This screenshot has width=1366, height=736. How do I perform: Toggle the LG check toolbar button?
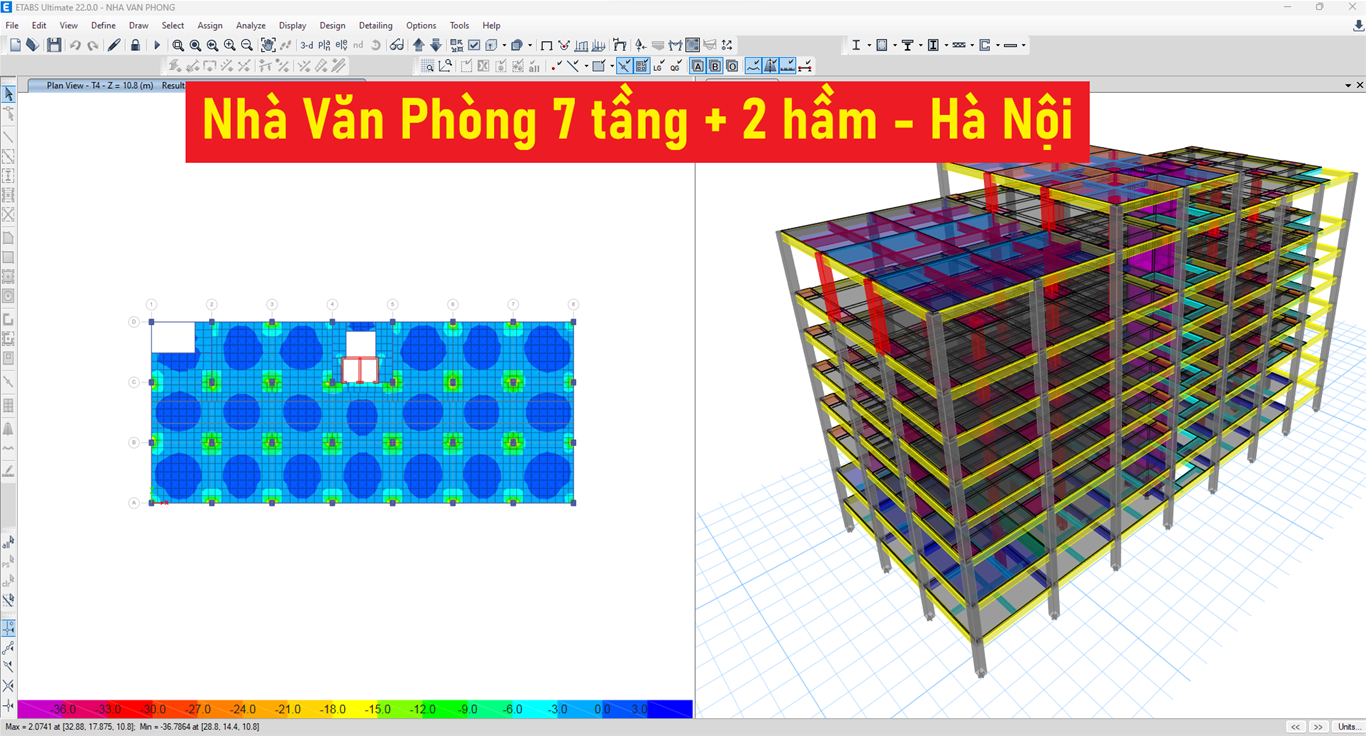click(659, 66)
